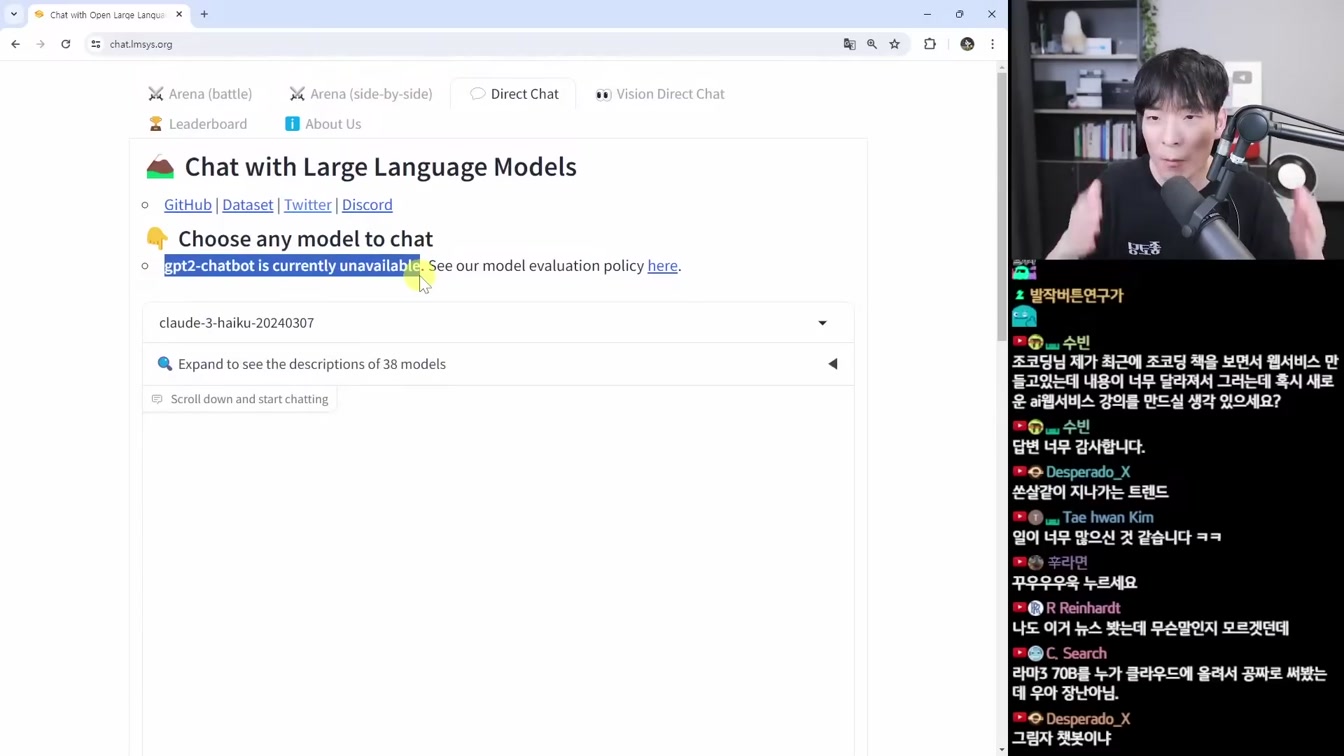The height and width of the screenshot is (756, 1344).
Task: Translate this page icon in address bar
Action: click(849, 44)
